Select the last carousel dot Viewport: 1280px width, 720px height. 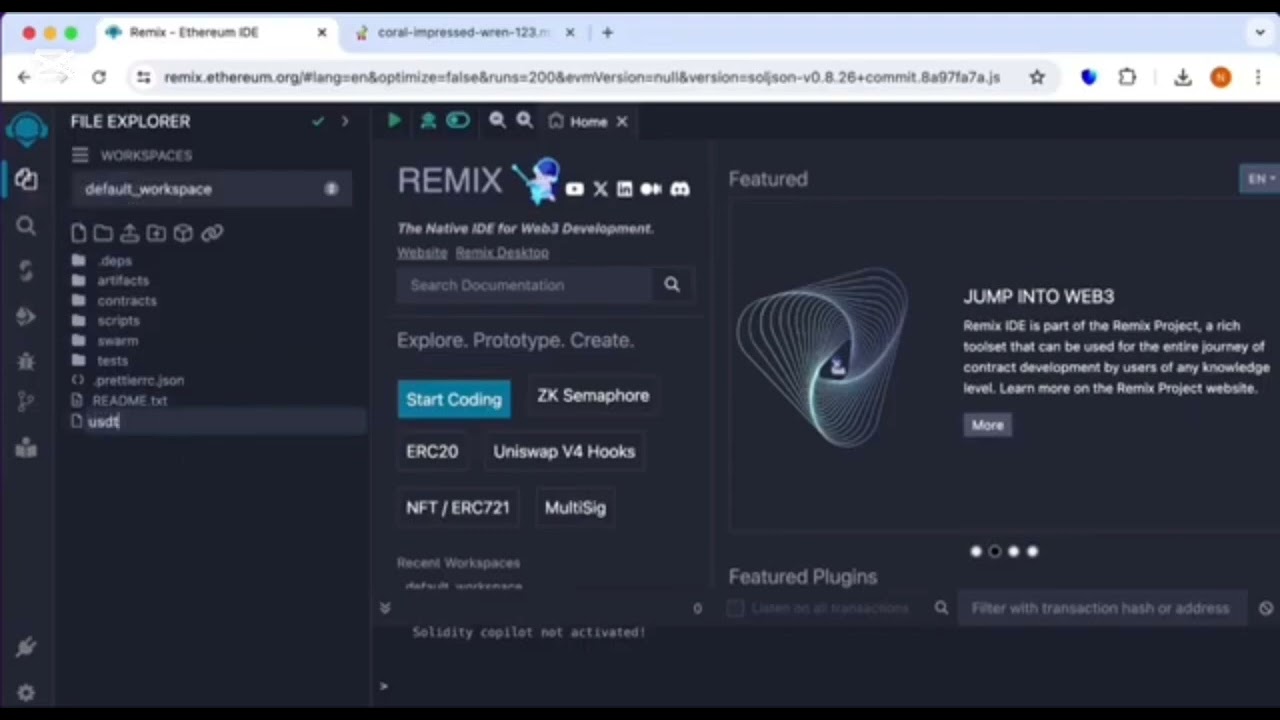(x=1033, y=551)
